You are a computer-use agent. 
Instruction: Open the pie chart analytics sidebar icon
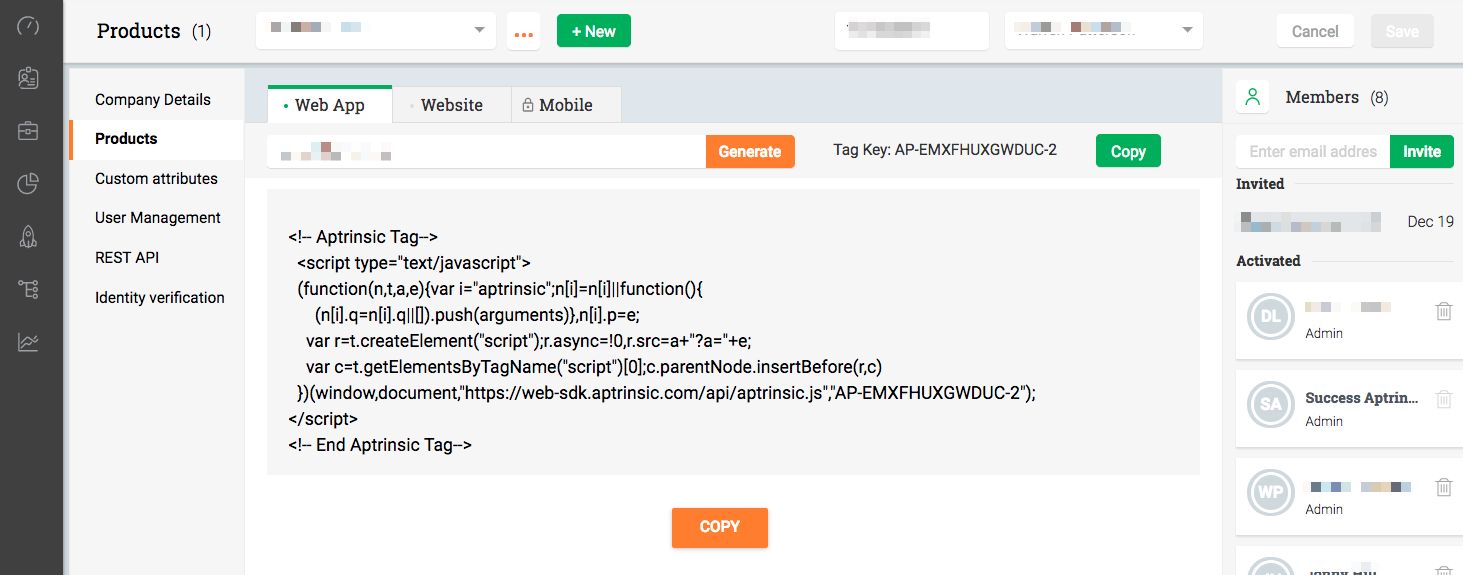(28, 183)
